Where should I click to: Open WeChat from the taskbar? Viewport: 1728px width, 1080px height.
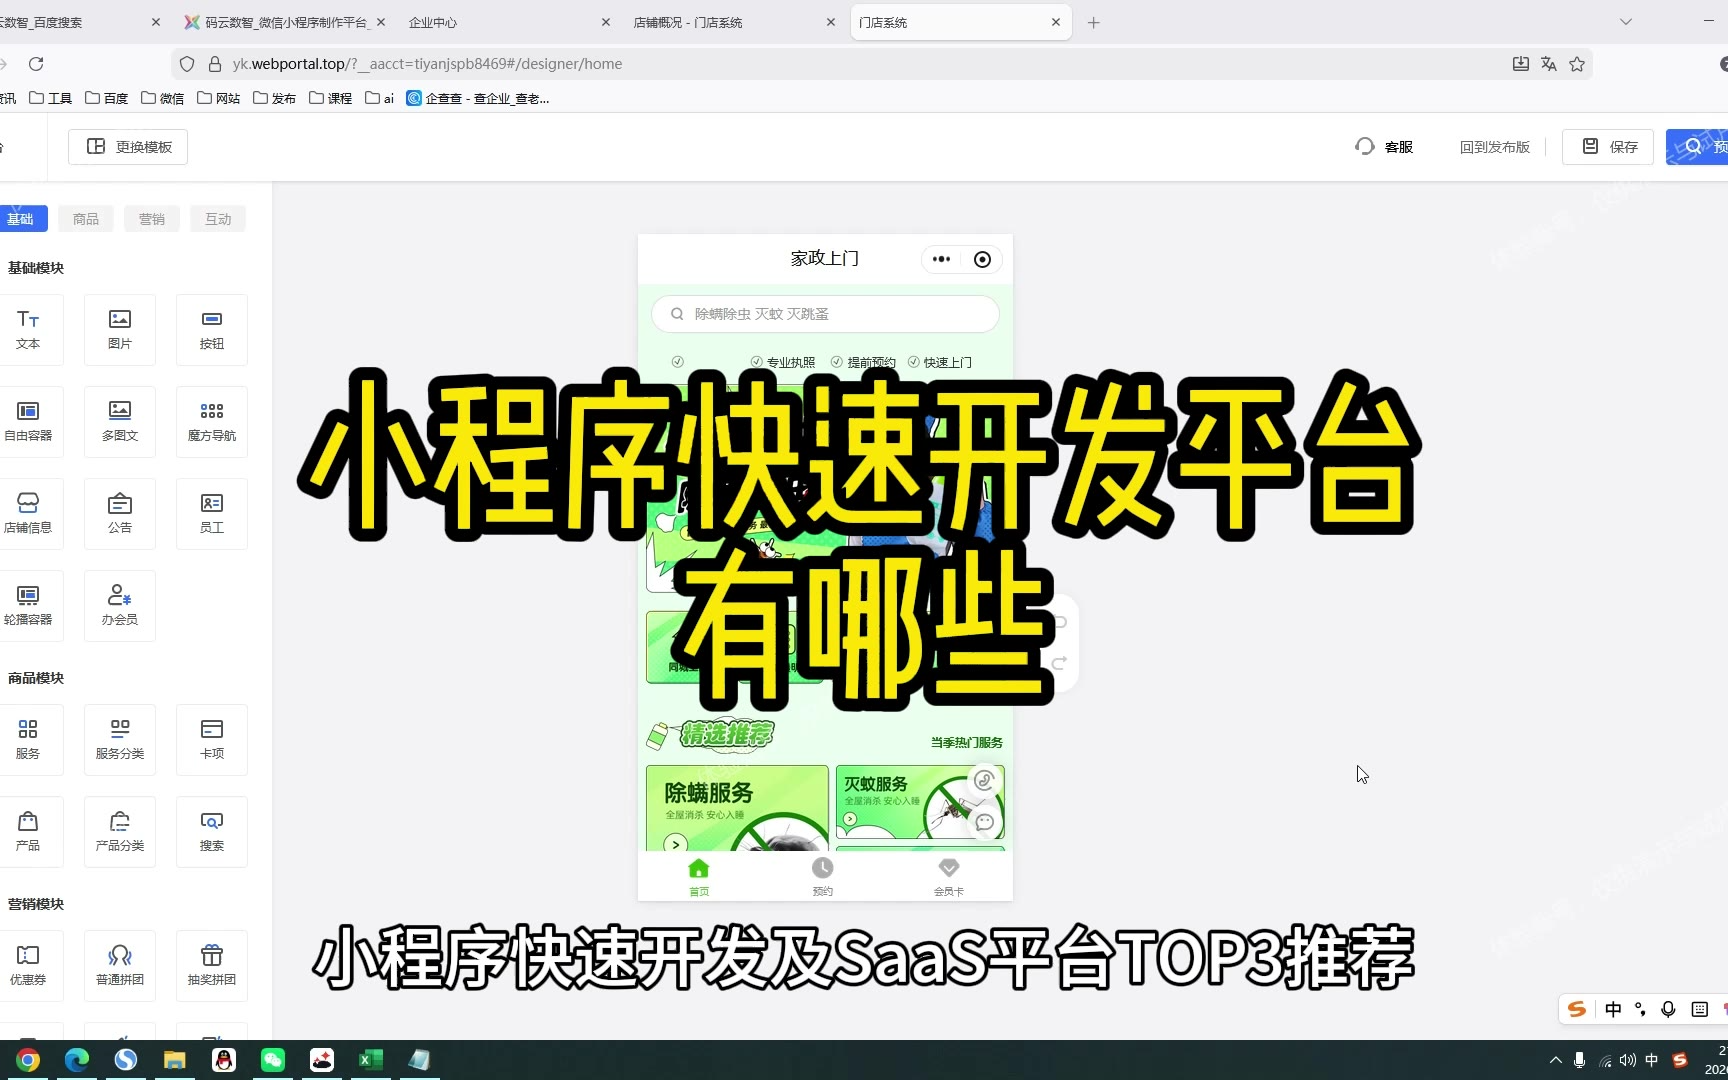pyautogui.click(x=273, y=1060)
